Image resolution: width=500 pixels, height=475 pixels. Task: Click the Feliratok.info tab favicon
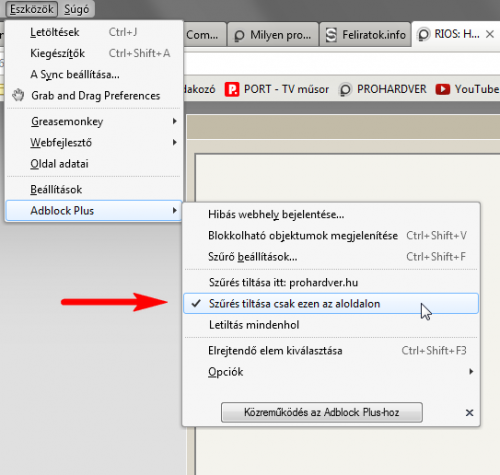(x=331, y=35)
